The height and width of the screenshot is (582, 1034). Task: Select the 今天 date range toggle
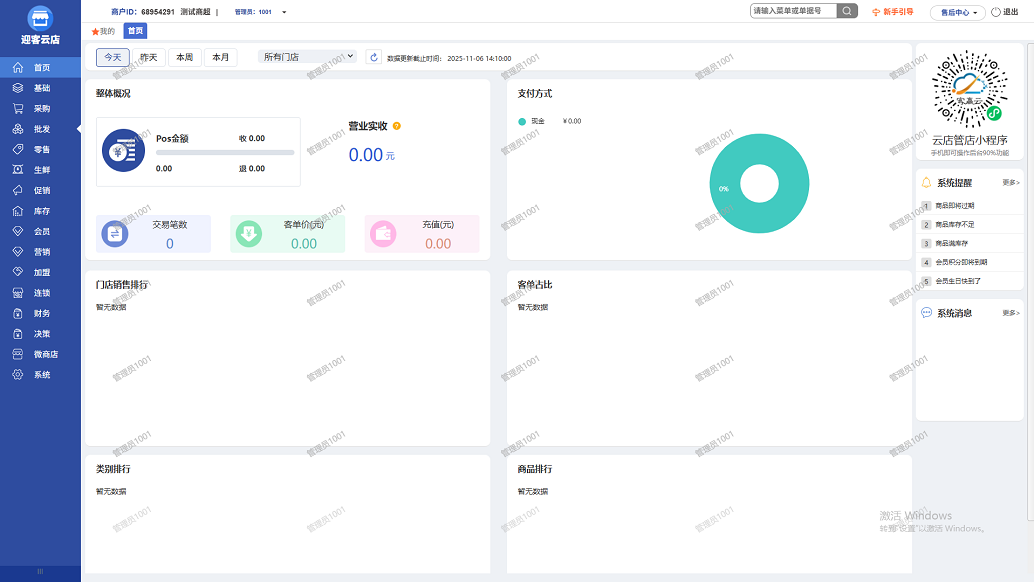113,58
